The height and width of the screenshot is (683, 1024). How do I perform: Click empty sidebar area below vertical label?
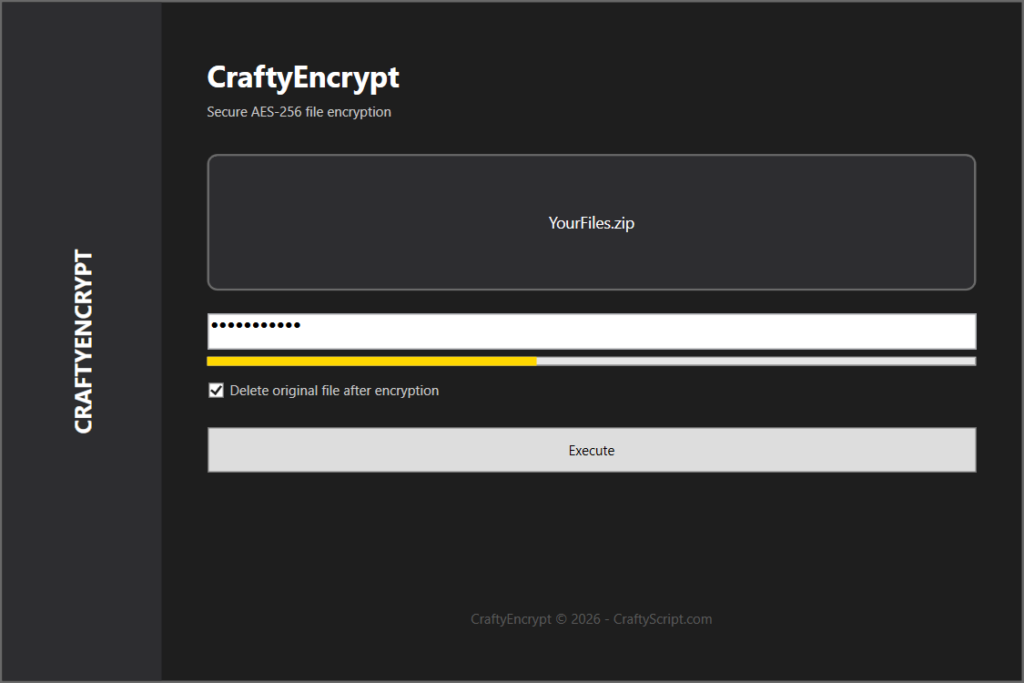point(81,560)
